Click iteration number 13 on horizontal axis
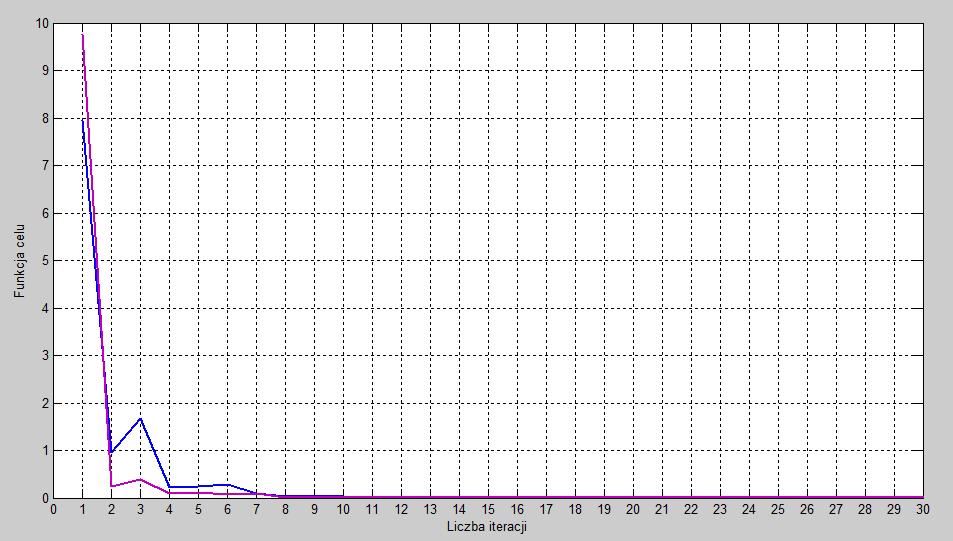 (x=430, y=510)
